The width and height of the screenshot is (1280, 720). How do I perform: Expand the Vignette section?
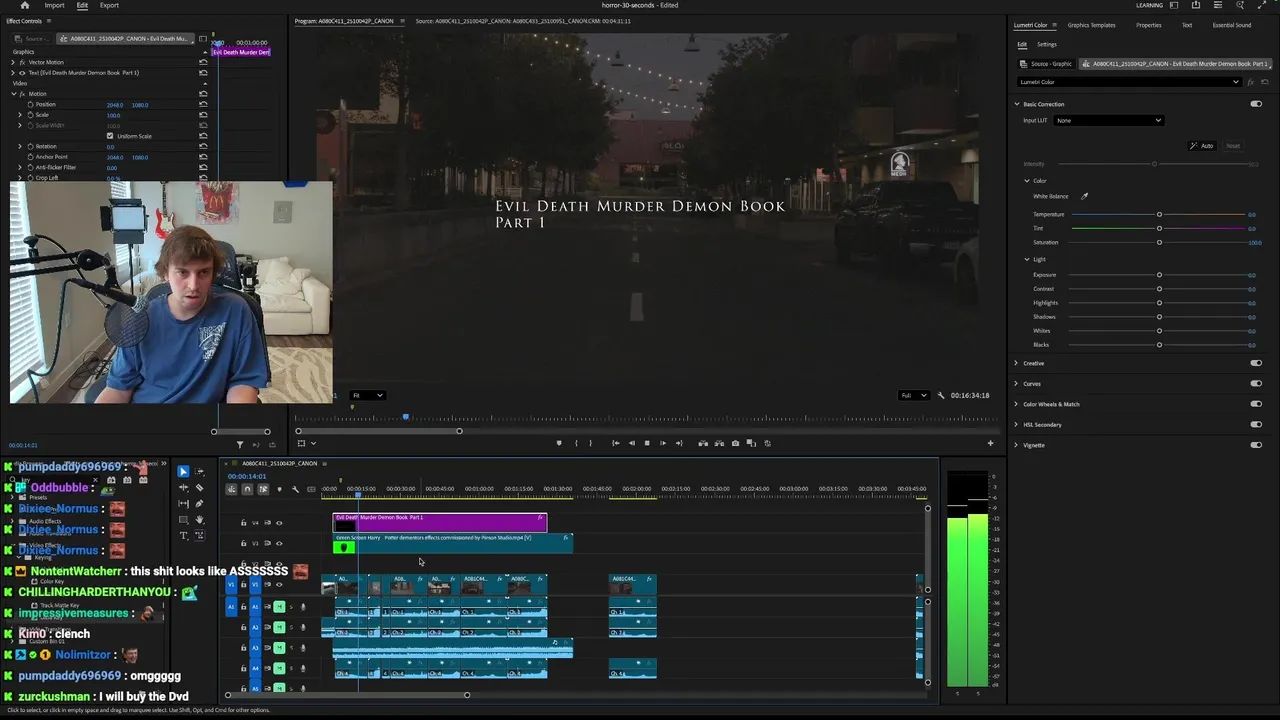[x=1016, y=445]
